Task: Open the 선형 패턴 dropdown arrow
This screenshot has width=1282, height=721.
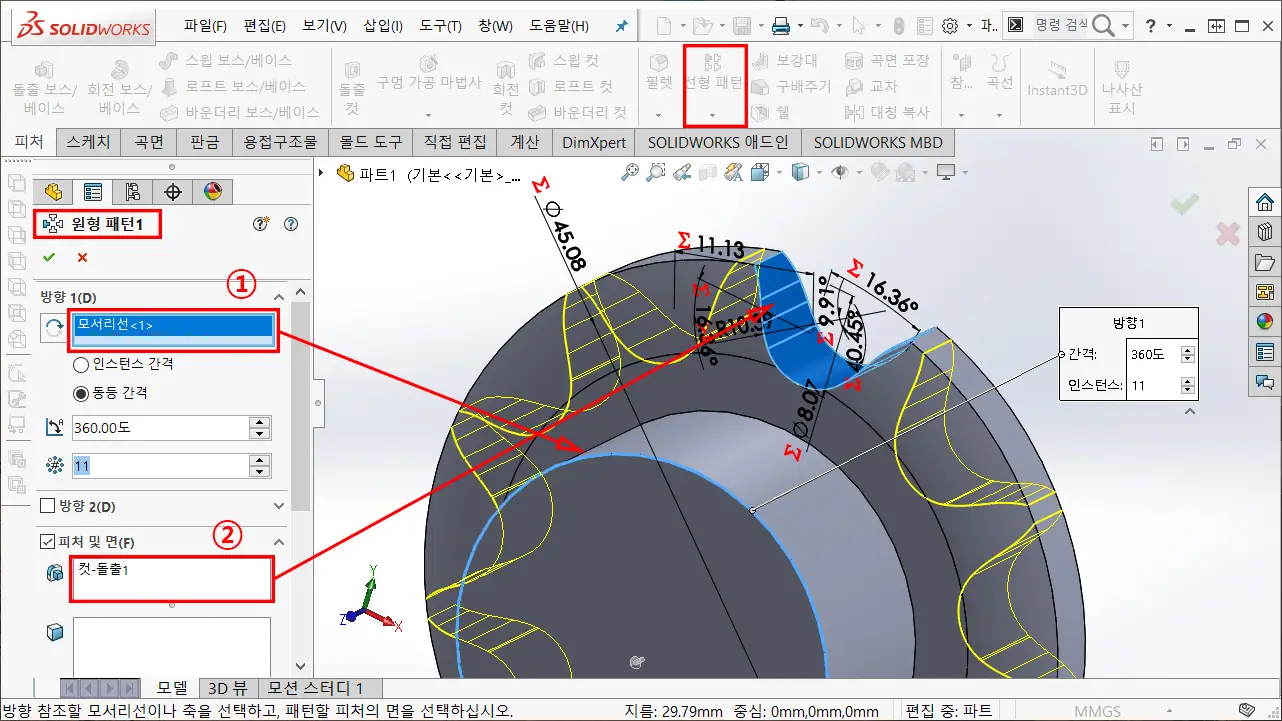Action: pyautogui.click(x=712, y=115)
